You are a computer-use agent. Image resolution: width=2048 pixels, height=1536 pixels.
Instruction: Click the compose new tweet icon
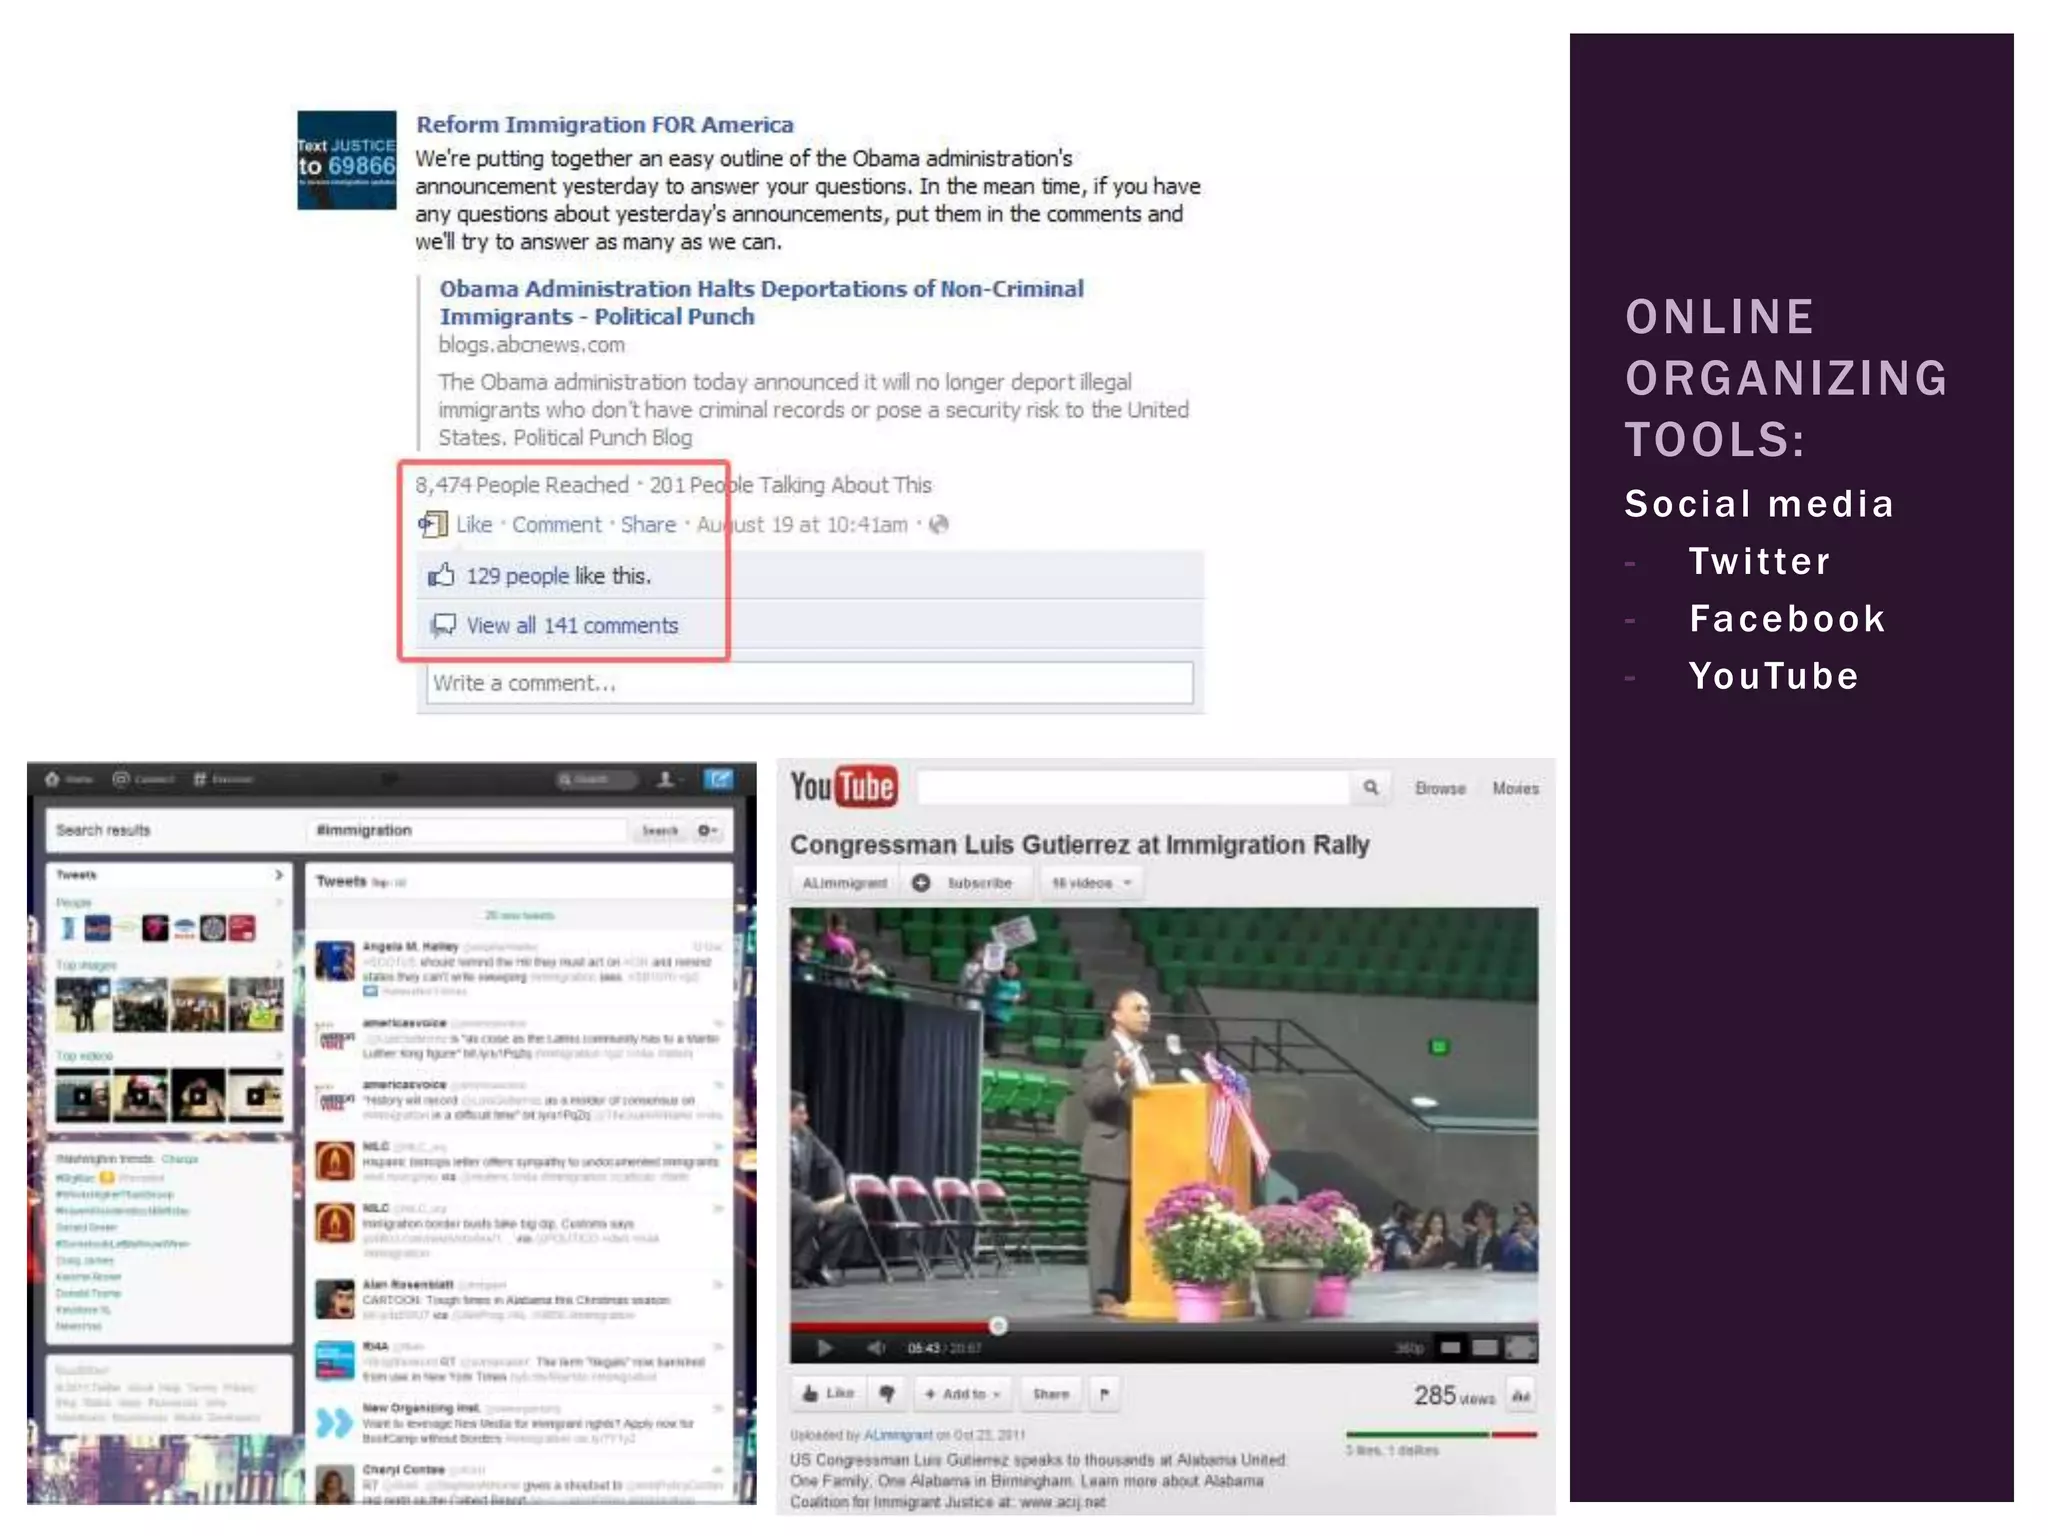point(718,779)
